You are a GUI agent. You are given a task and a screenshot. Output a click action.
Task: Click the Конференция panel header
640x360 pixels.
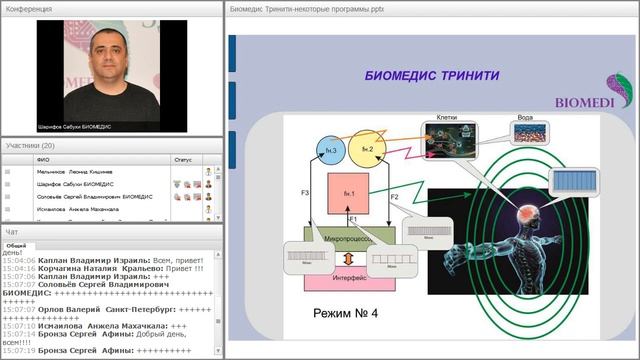click(x=112, y=9)
